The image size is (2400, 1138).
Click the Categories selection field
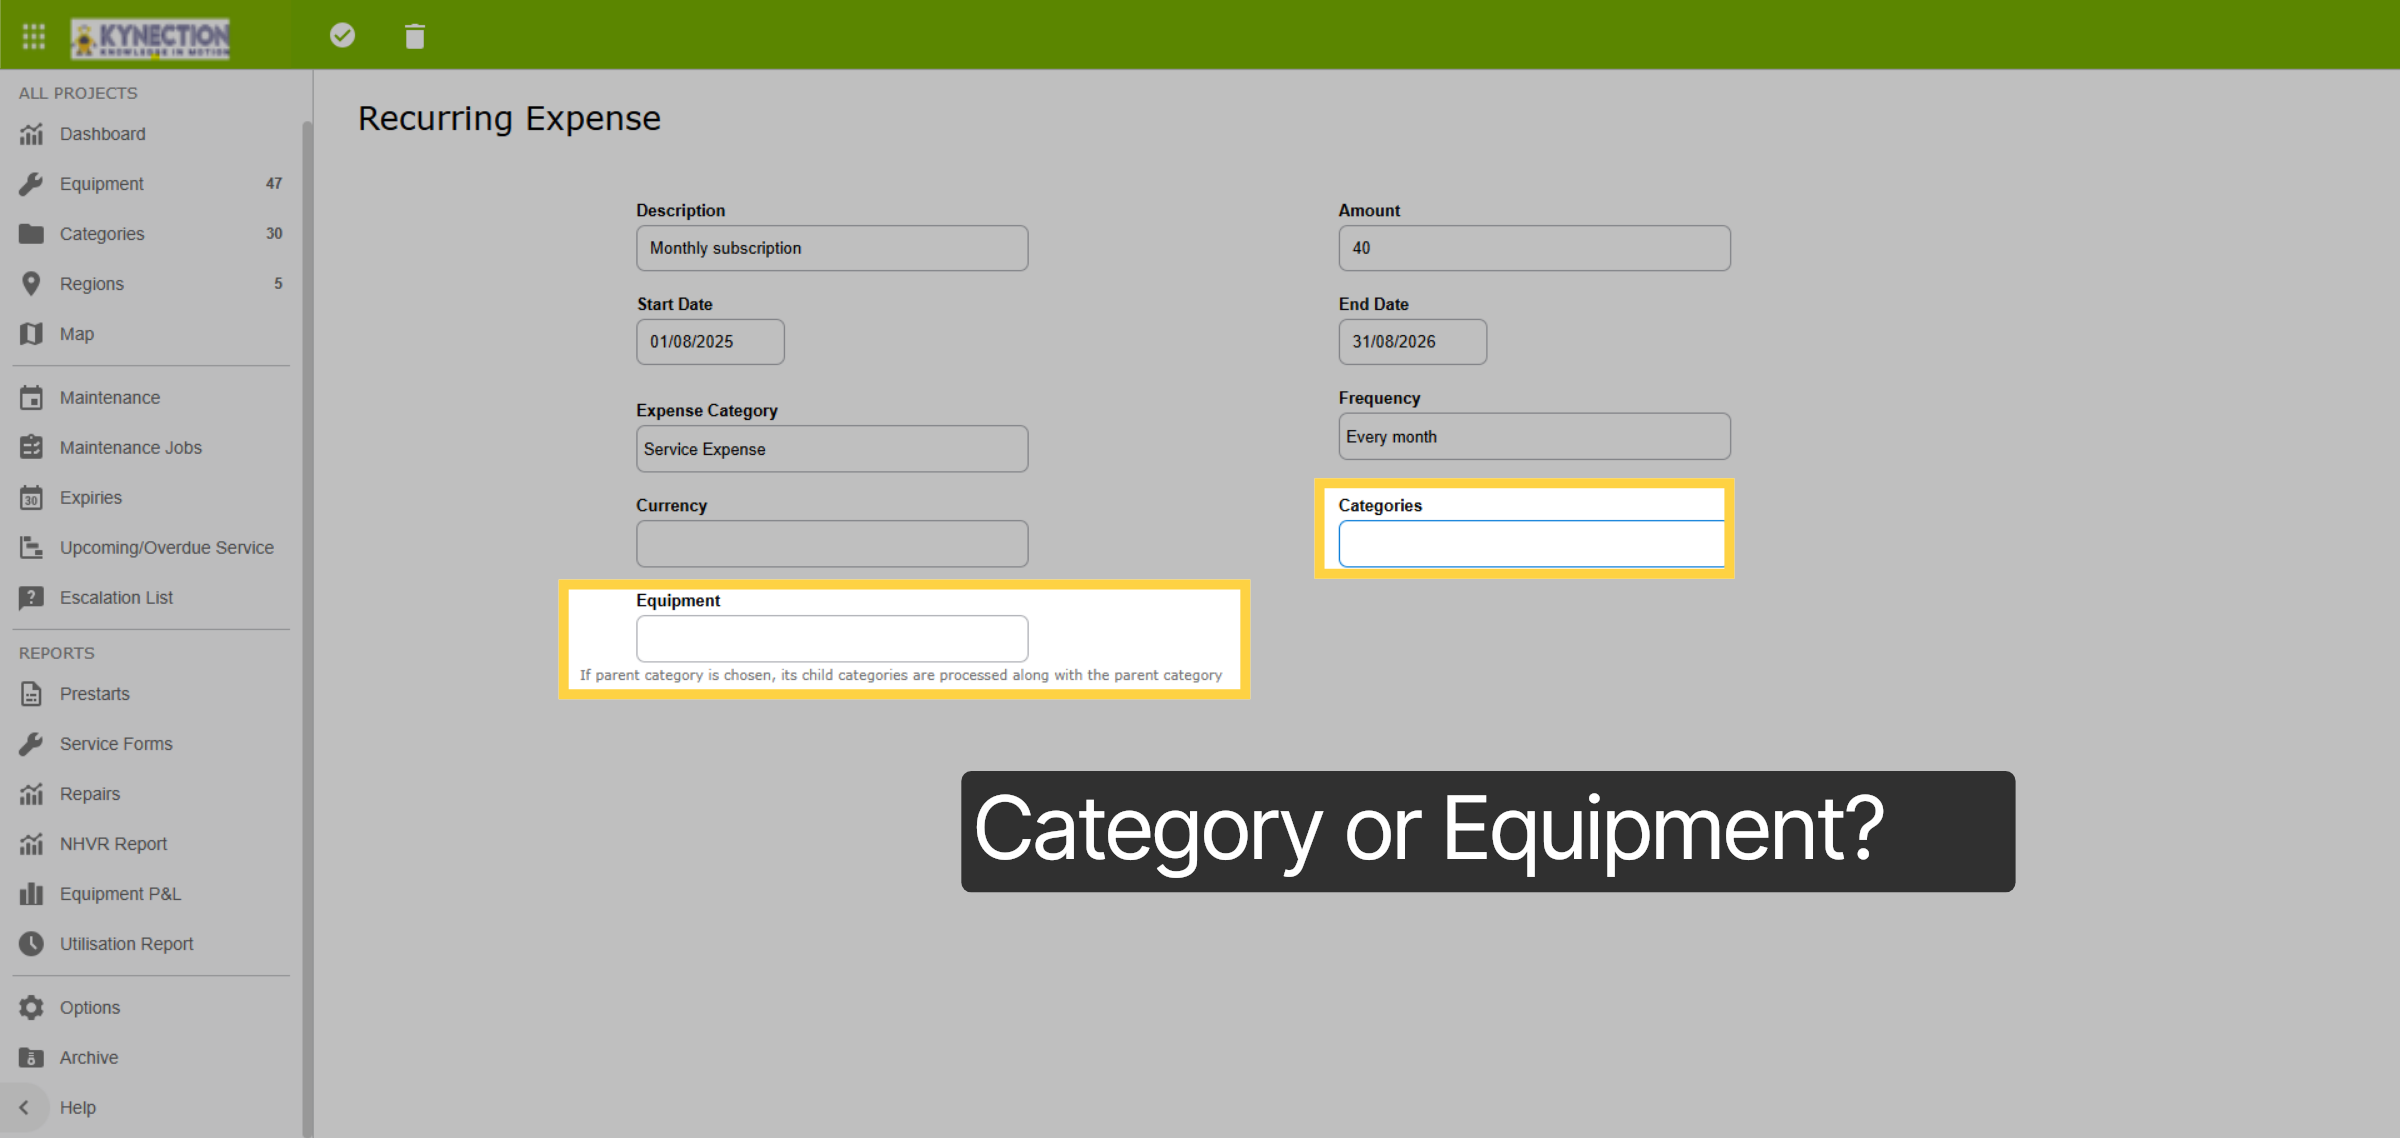click(x=1531, y=544)
